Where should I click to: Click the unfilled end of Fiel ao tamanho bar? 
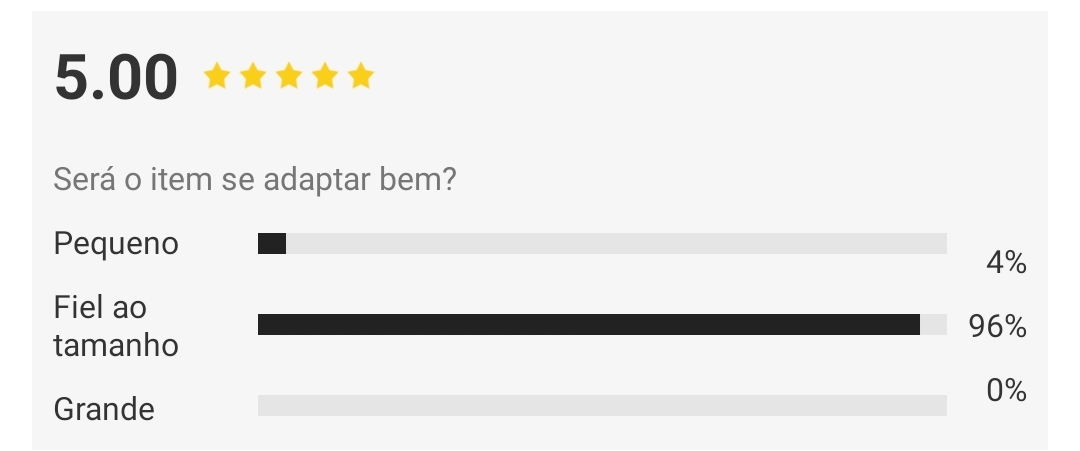click(933, 324)
